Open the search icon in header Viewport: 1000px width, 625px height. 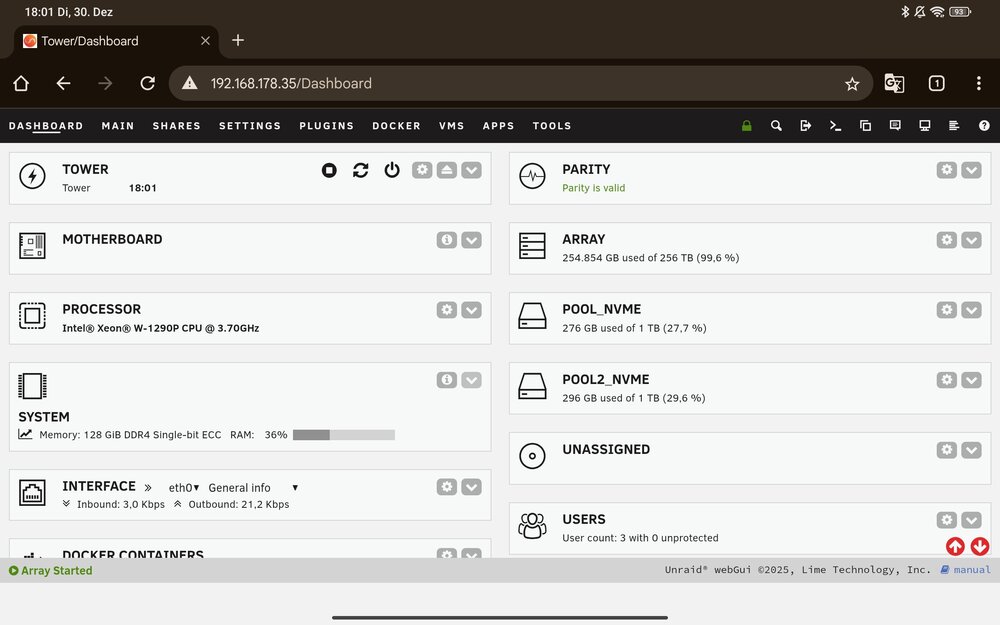776,126
